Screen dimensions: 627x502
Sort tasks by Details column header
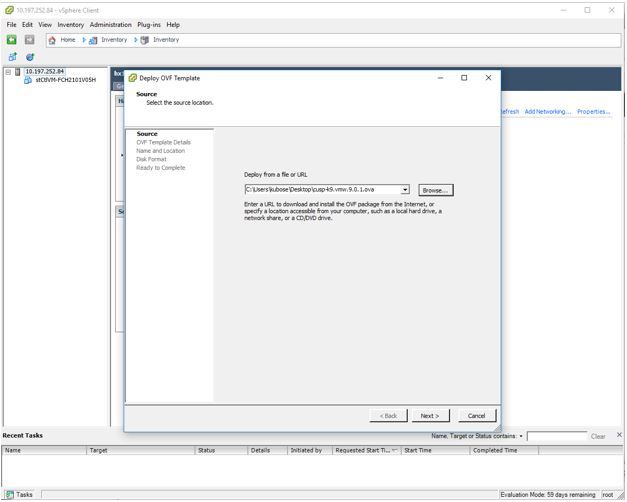(x=268, y=451)
